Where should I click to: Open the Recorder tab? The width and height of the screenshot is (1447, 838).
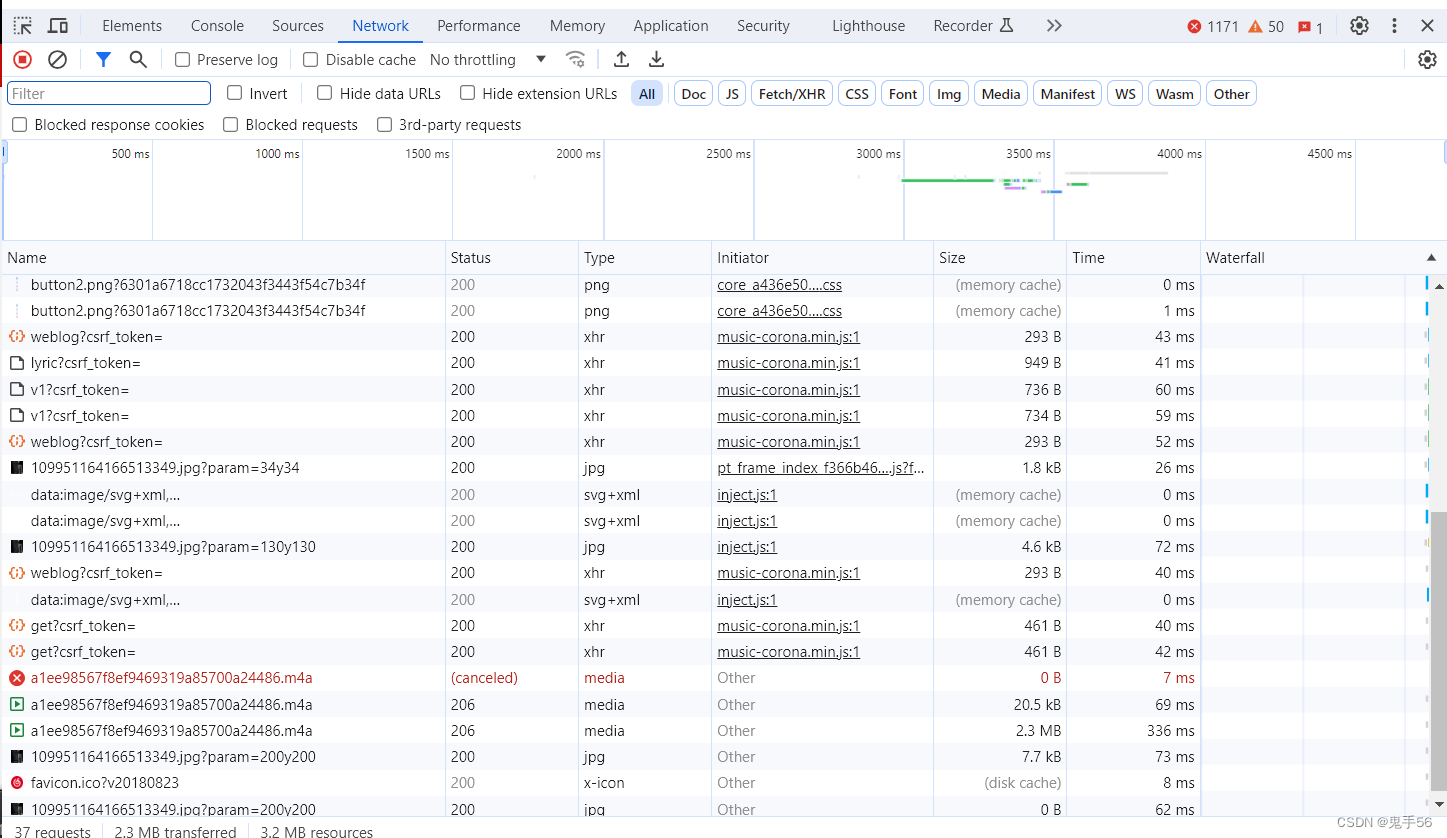tap(973, 26)
